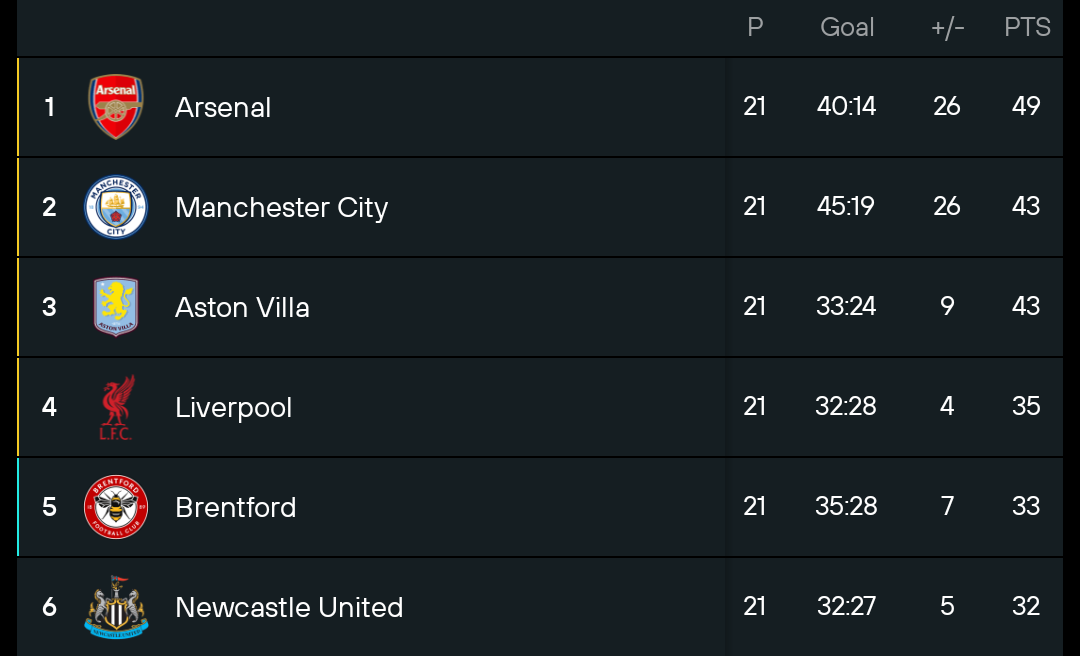
Task: Open the Brentford team name link
Action: [236, 507]
